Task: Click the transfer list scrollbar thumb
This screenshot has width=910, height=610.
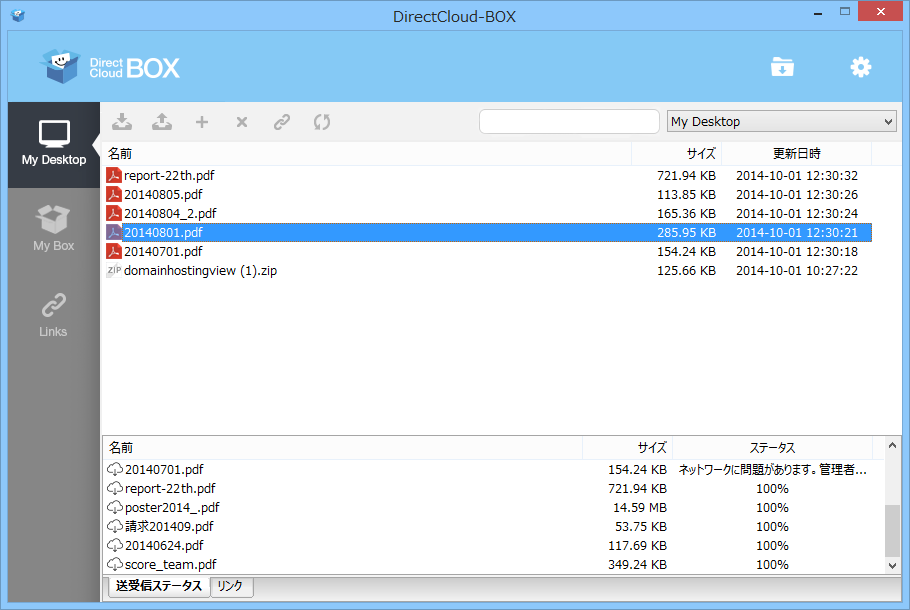Action: [893, 530]
